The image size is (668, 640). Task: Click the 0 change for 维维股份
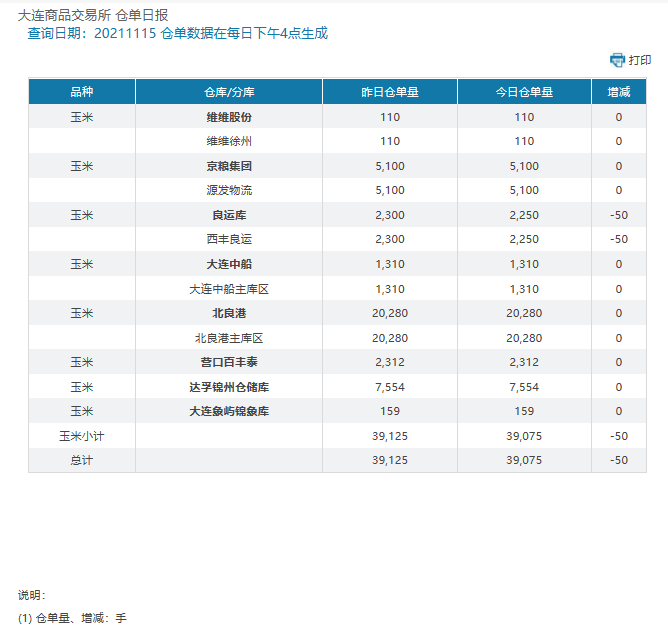(x=619, y=117)
